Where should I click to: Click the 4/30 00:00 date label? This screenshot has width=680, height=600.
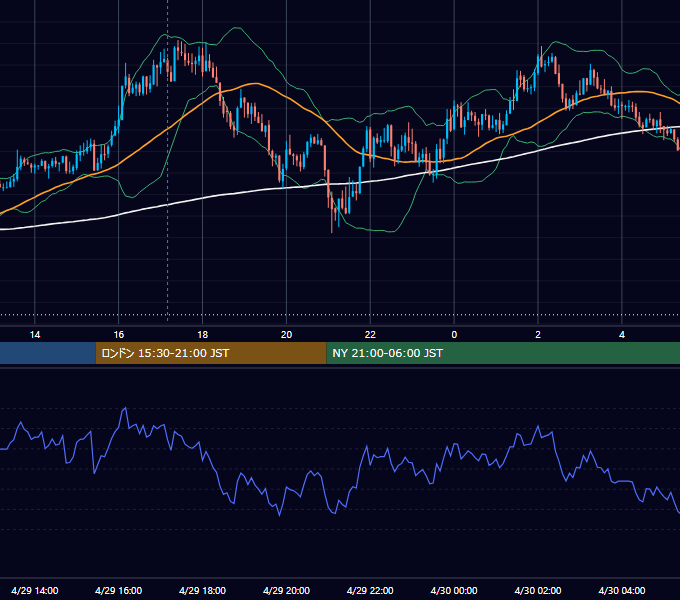point(454,590)
